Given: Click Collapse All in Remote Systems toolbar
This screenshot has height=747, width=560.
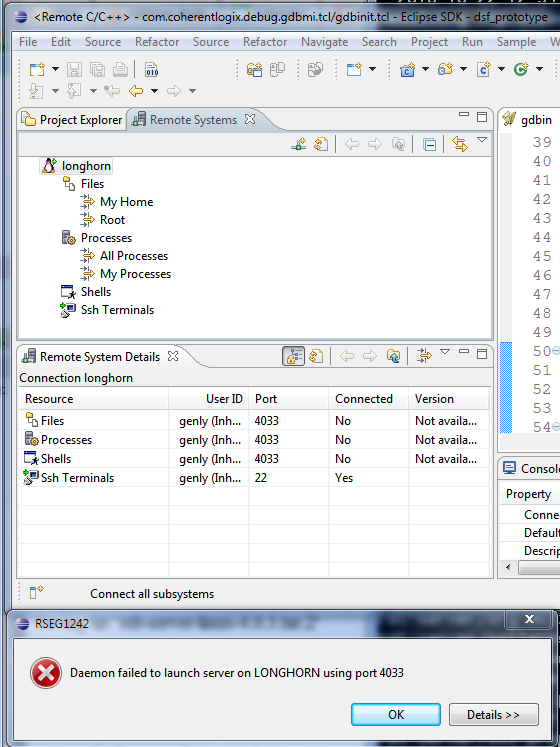Looking at the screenshot, I should pos(429,144).
